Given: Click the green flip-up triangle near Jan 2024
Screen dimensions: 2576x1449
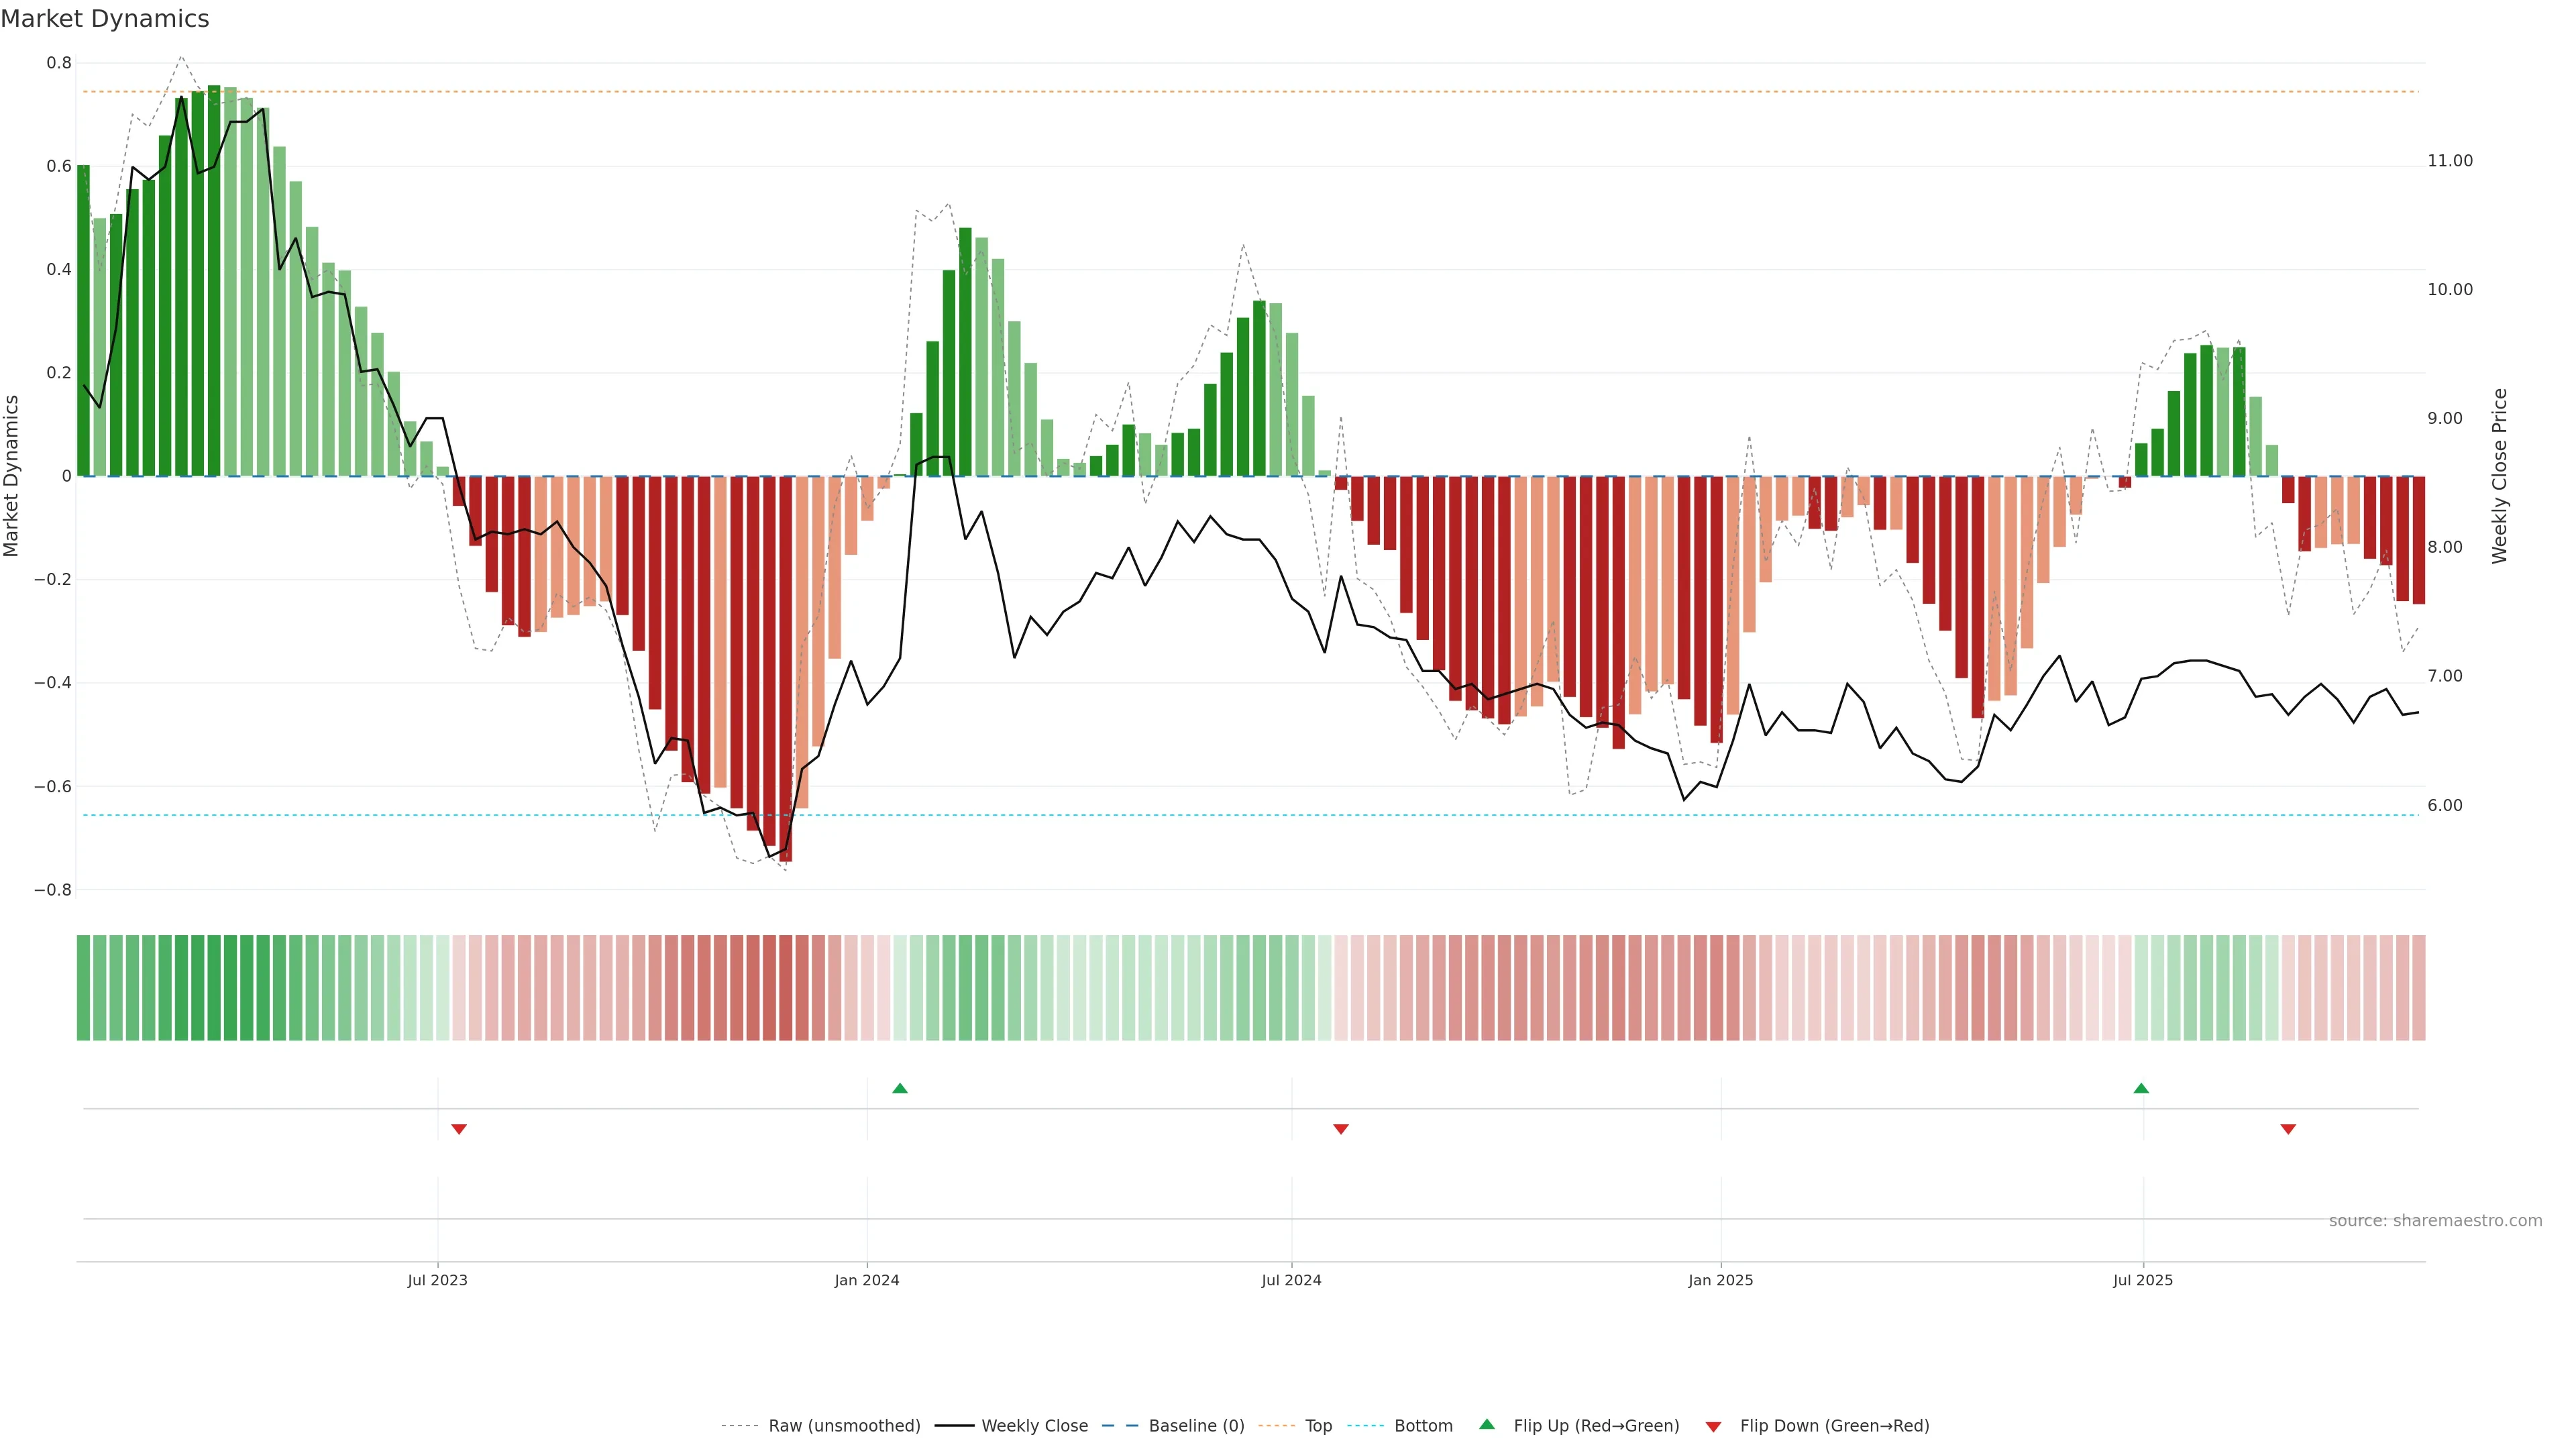Looking at the screenshot, I should pyautogui.click(x=899, y=1088).
